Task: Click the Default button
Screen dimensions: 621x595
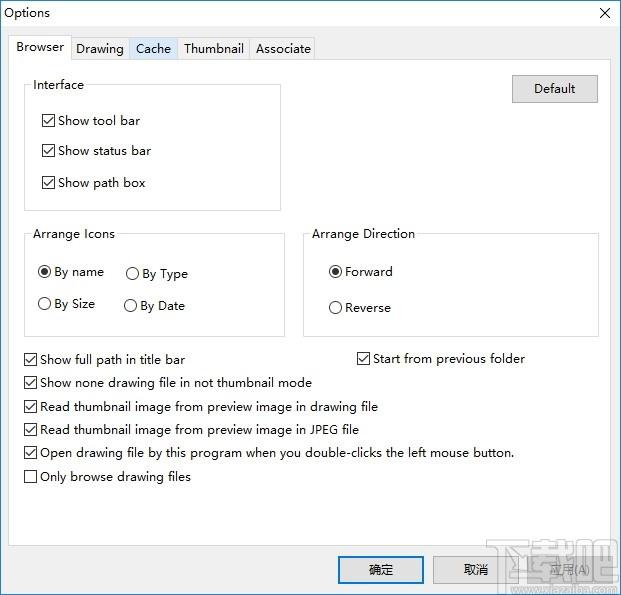Action: click(554, 89)
